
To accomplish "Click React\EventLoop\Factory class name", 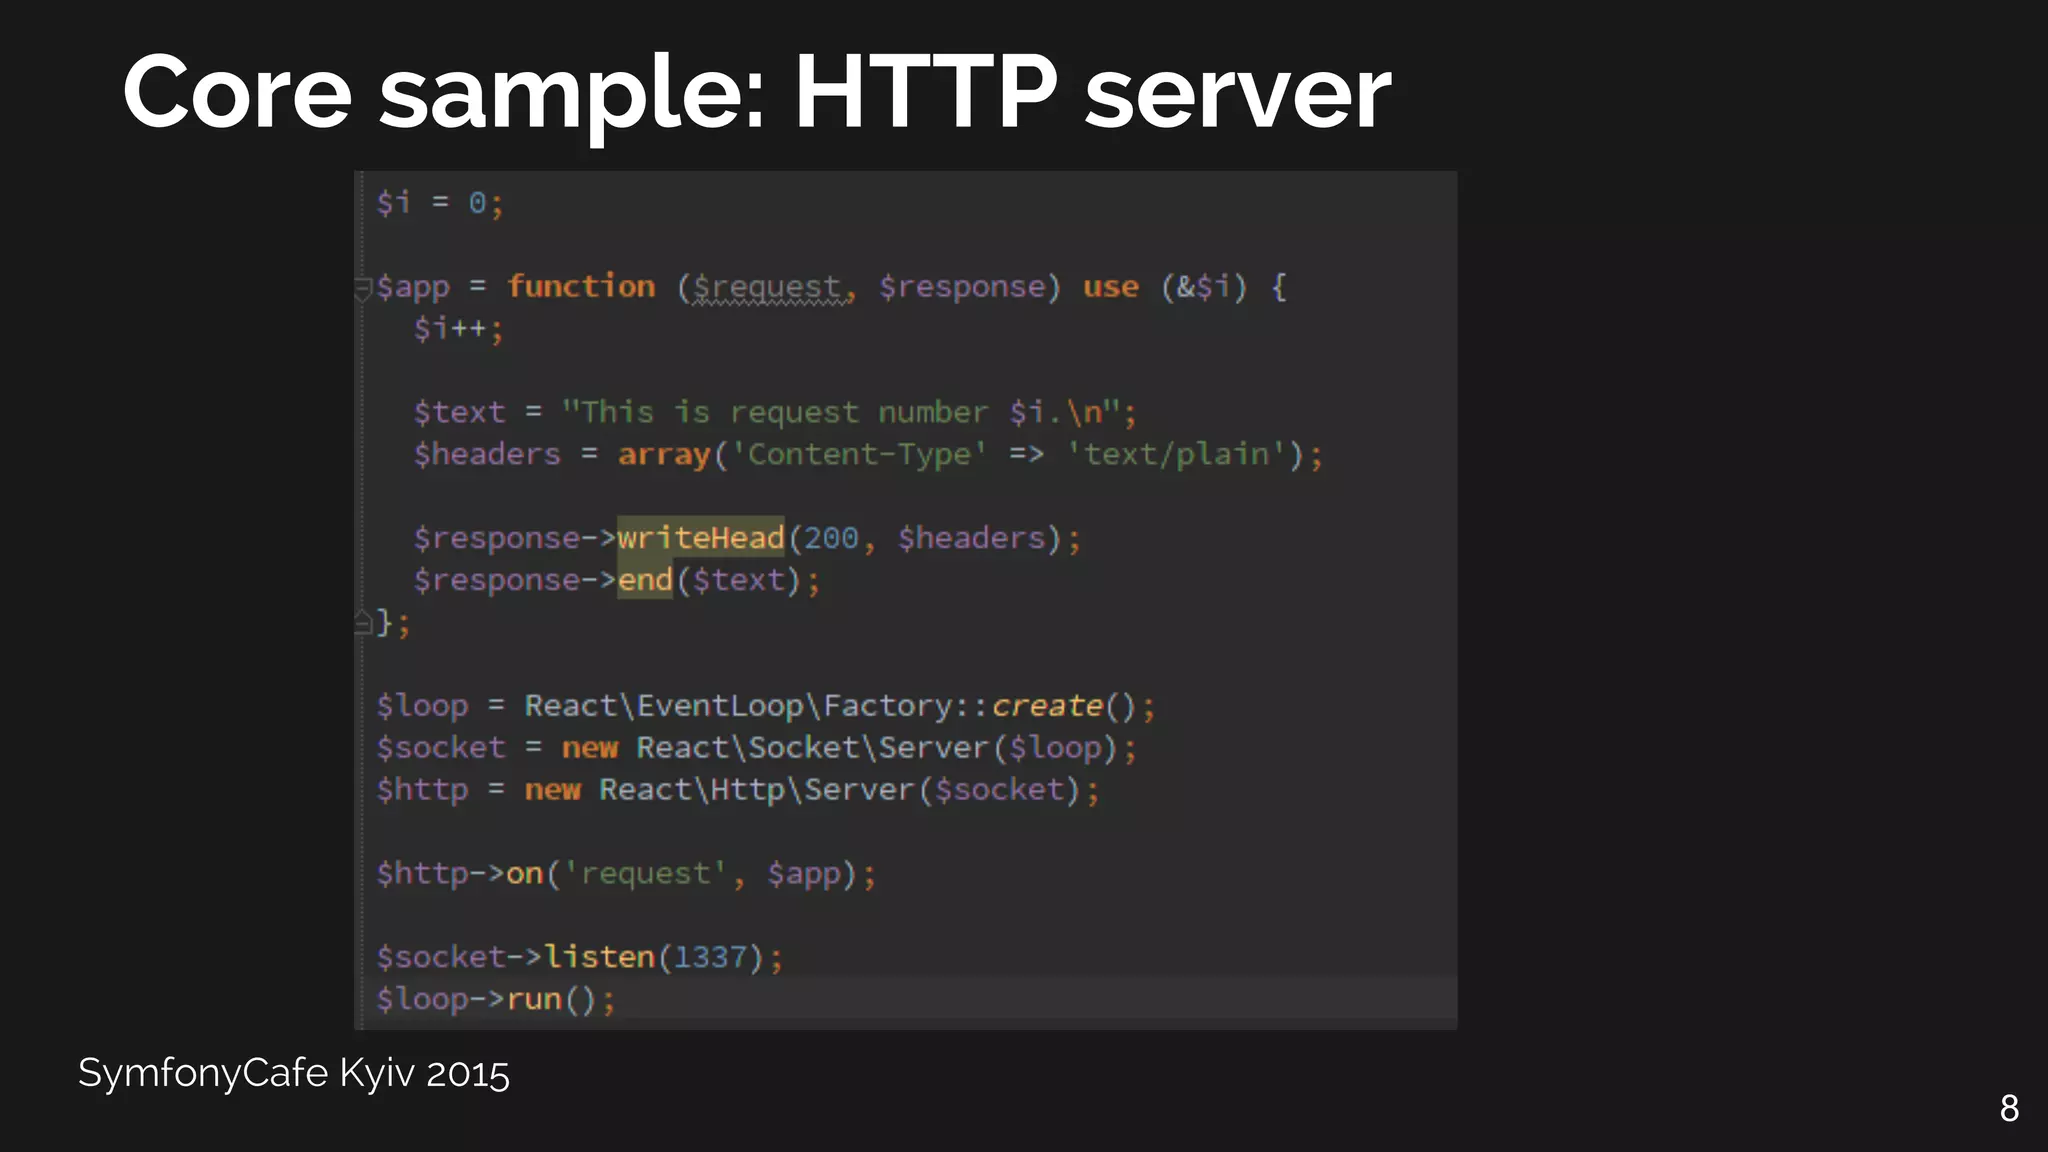I will coord(738,706).
